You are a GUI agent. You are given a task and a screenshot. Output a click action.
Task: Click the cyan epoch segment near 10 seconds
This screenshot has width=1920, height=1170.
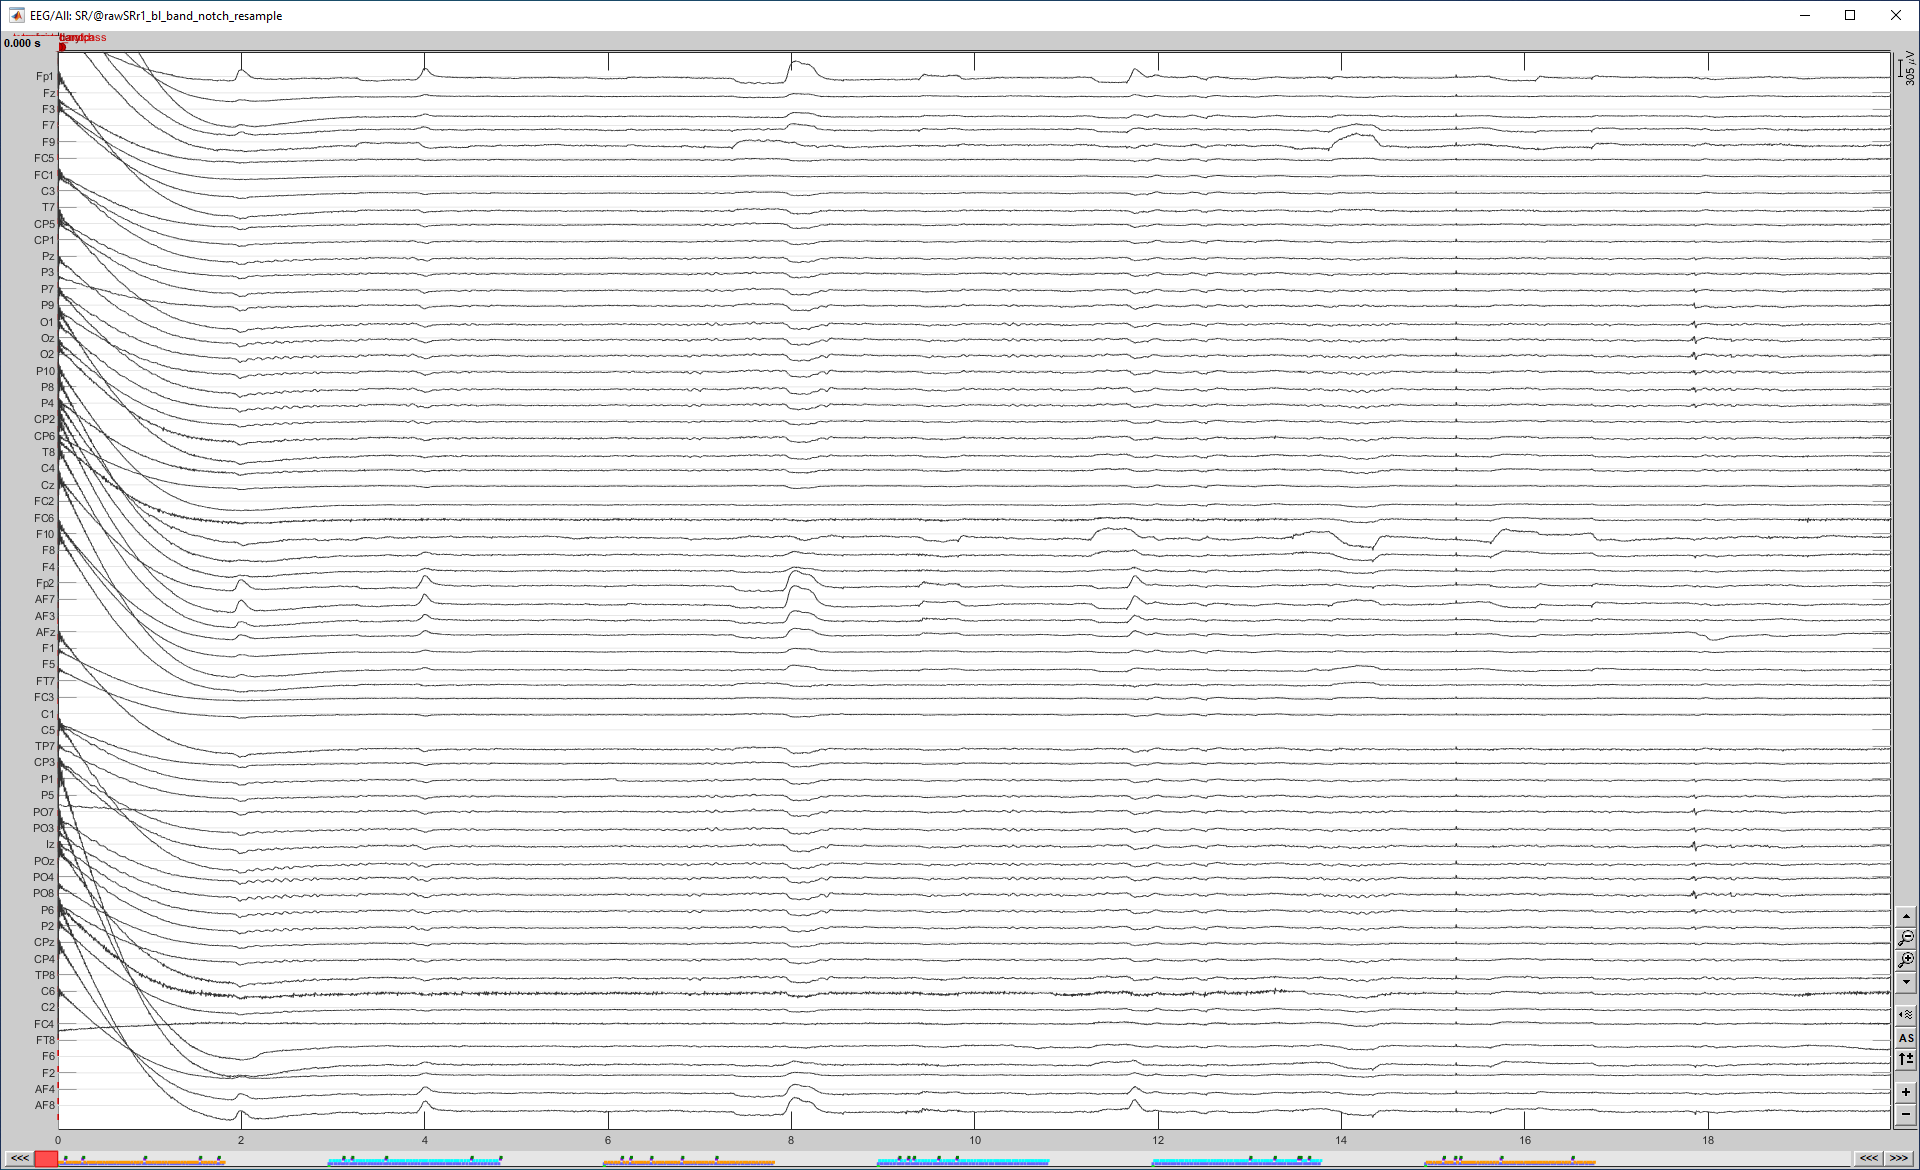[963, 1162]
